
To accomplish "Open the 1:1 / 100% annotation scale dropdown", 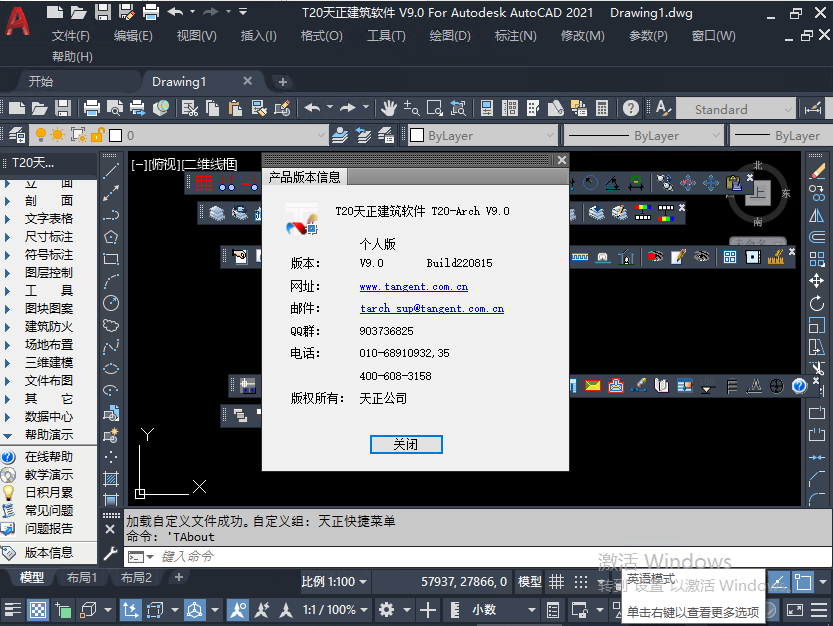I will coord(335,610).
